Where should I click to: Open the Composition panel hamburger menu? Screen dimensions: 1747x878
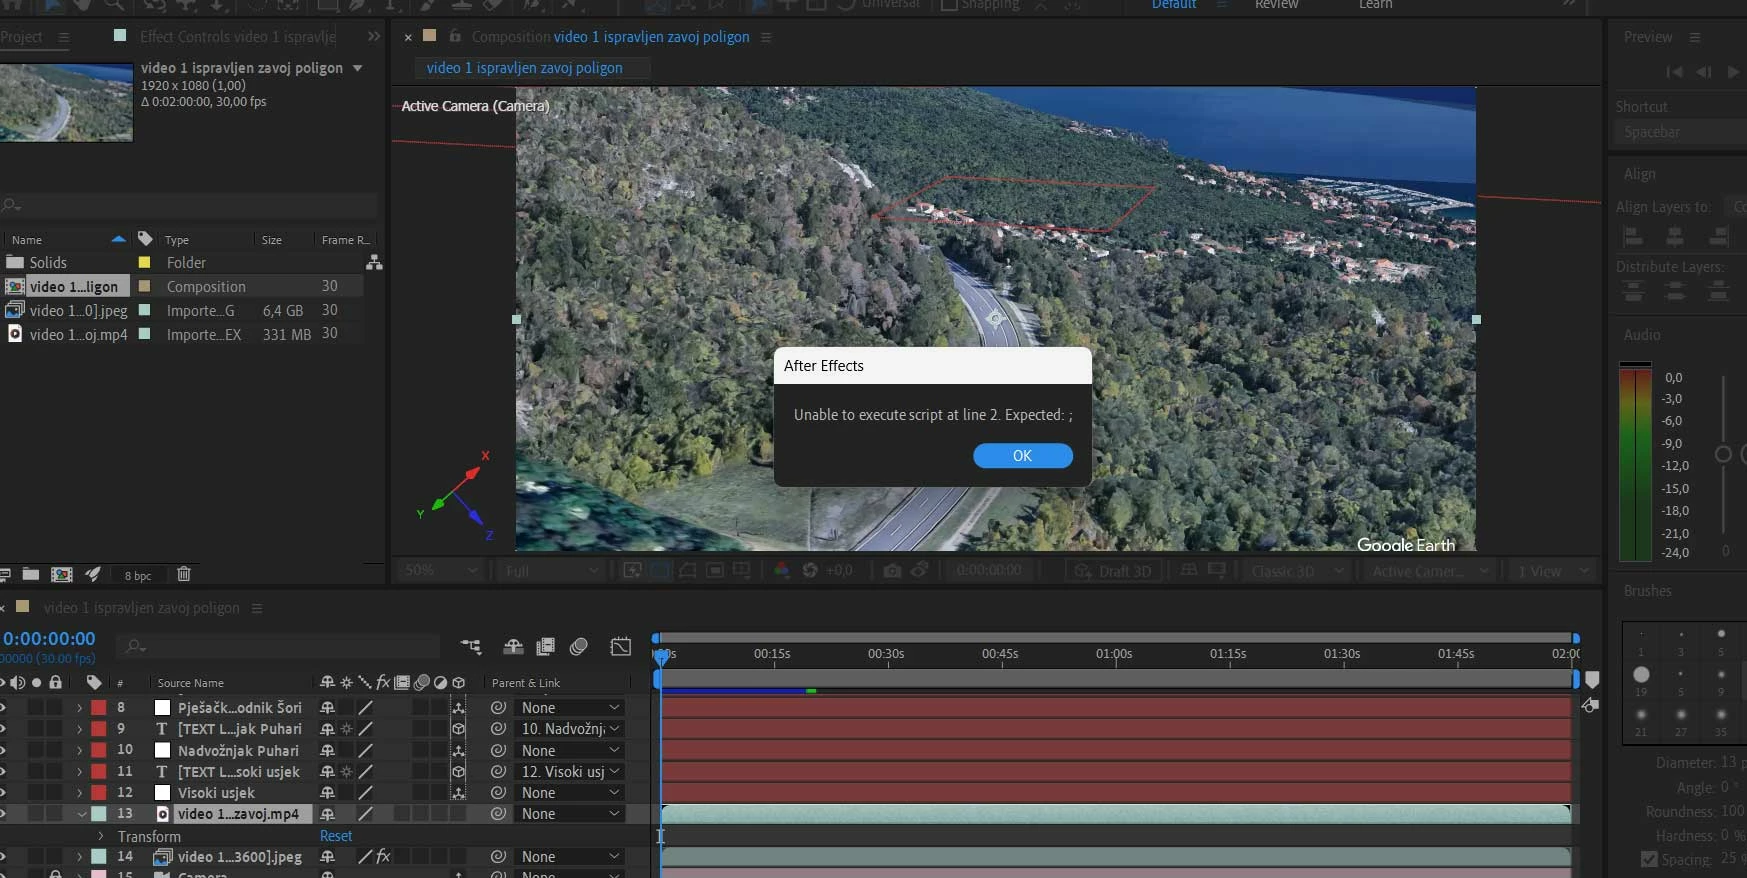[x=766, y=37]
